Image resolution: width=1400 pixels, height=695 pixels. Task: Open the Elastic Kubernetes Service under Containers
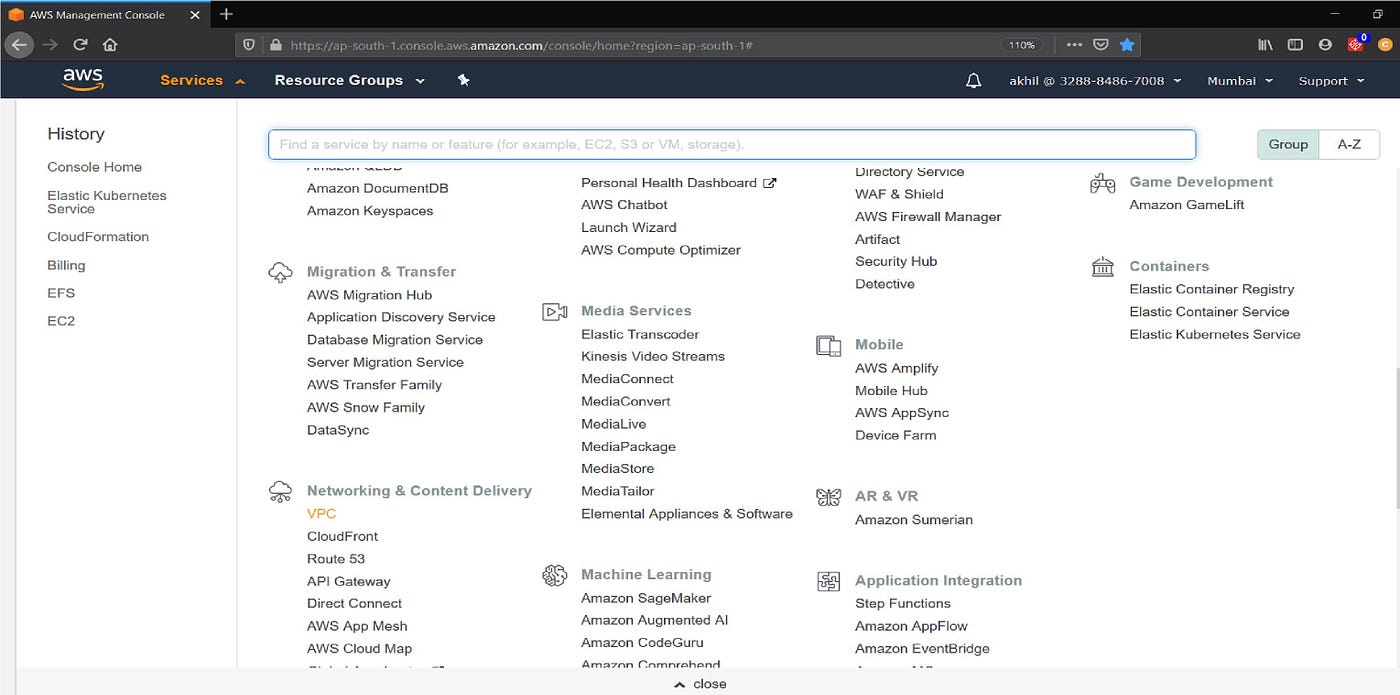click(1215, 334)
